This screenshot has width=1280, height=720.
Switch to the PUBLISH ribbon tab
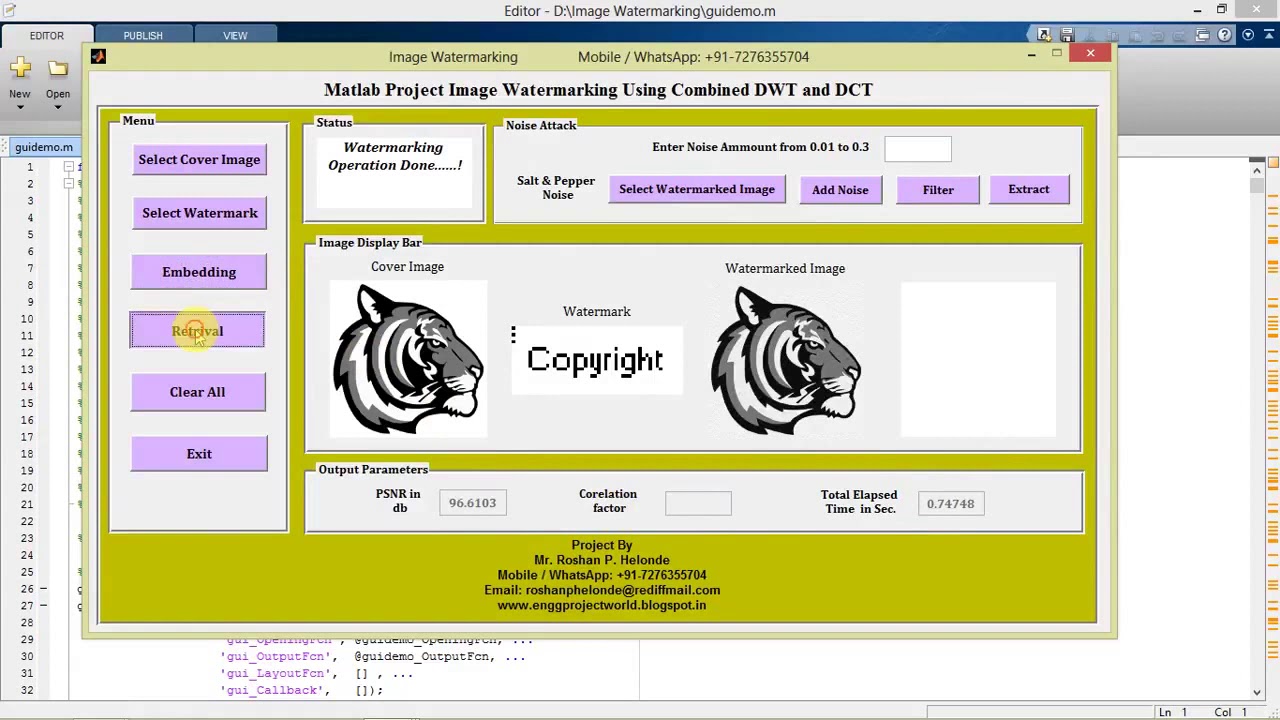(143, 35)
